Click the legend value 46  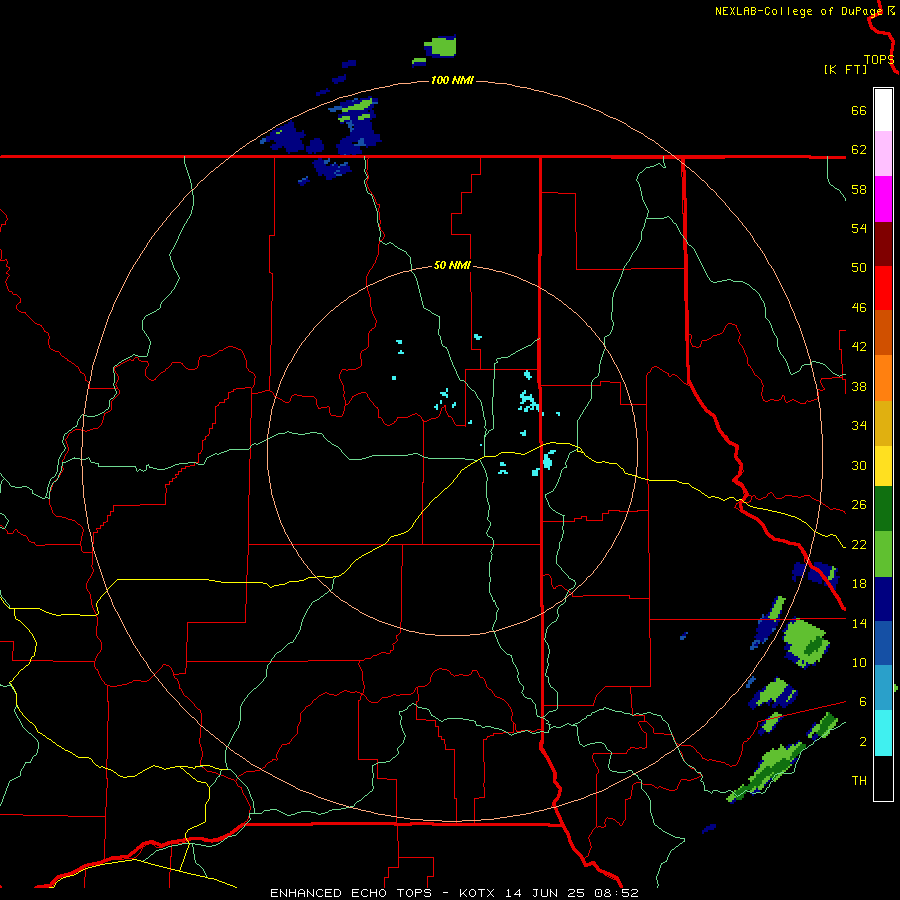coord(859,307)
